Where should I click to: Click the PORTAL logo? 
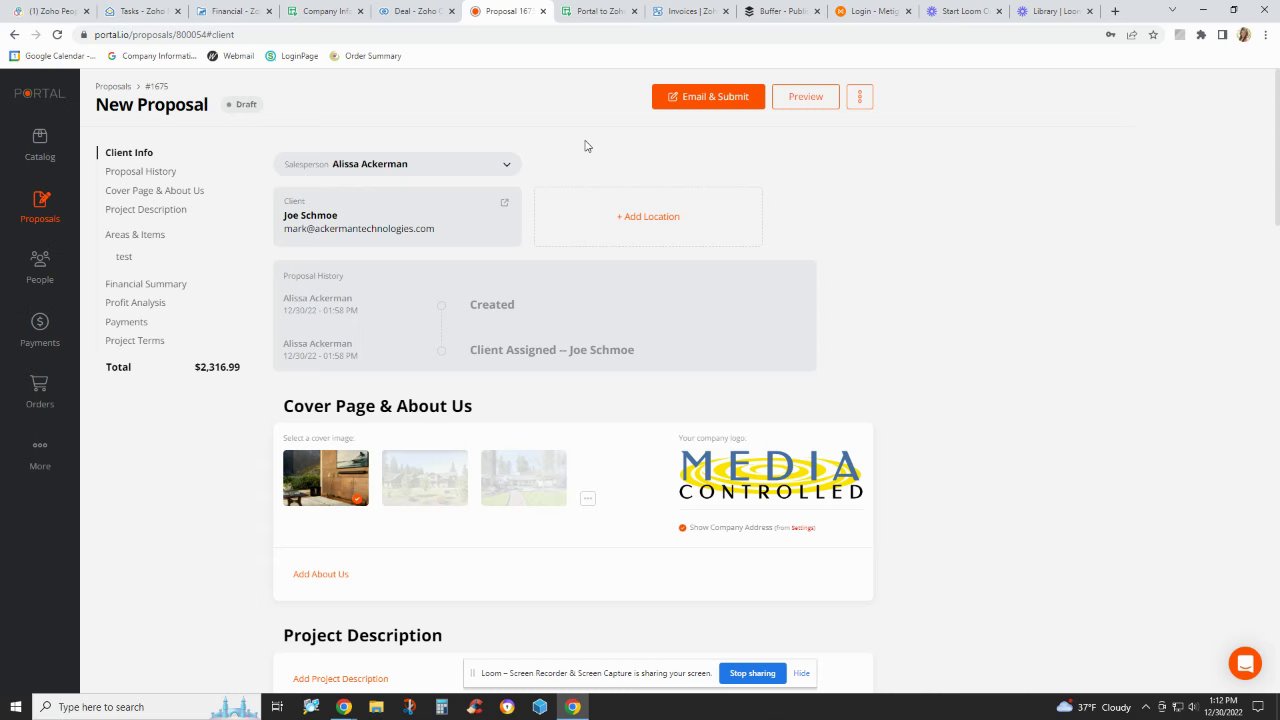click(40, 93)
